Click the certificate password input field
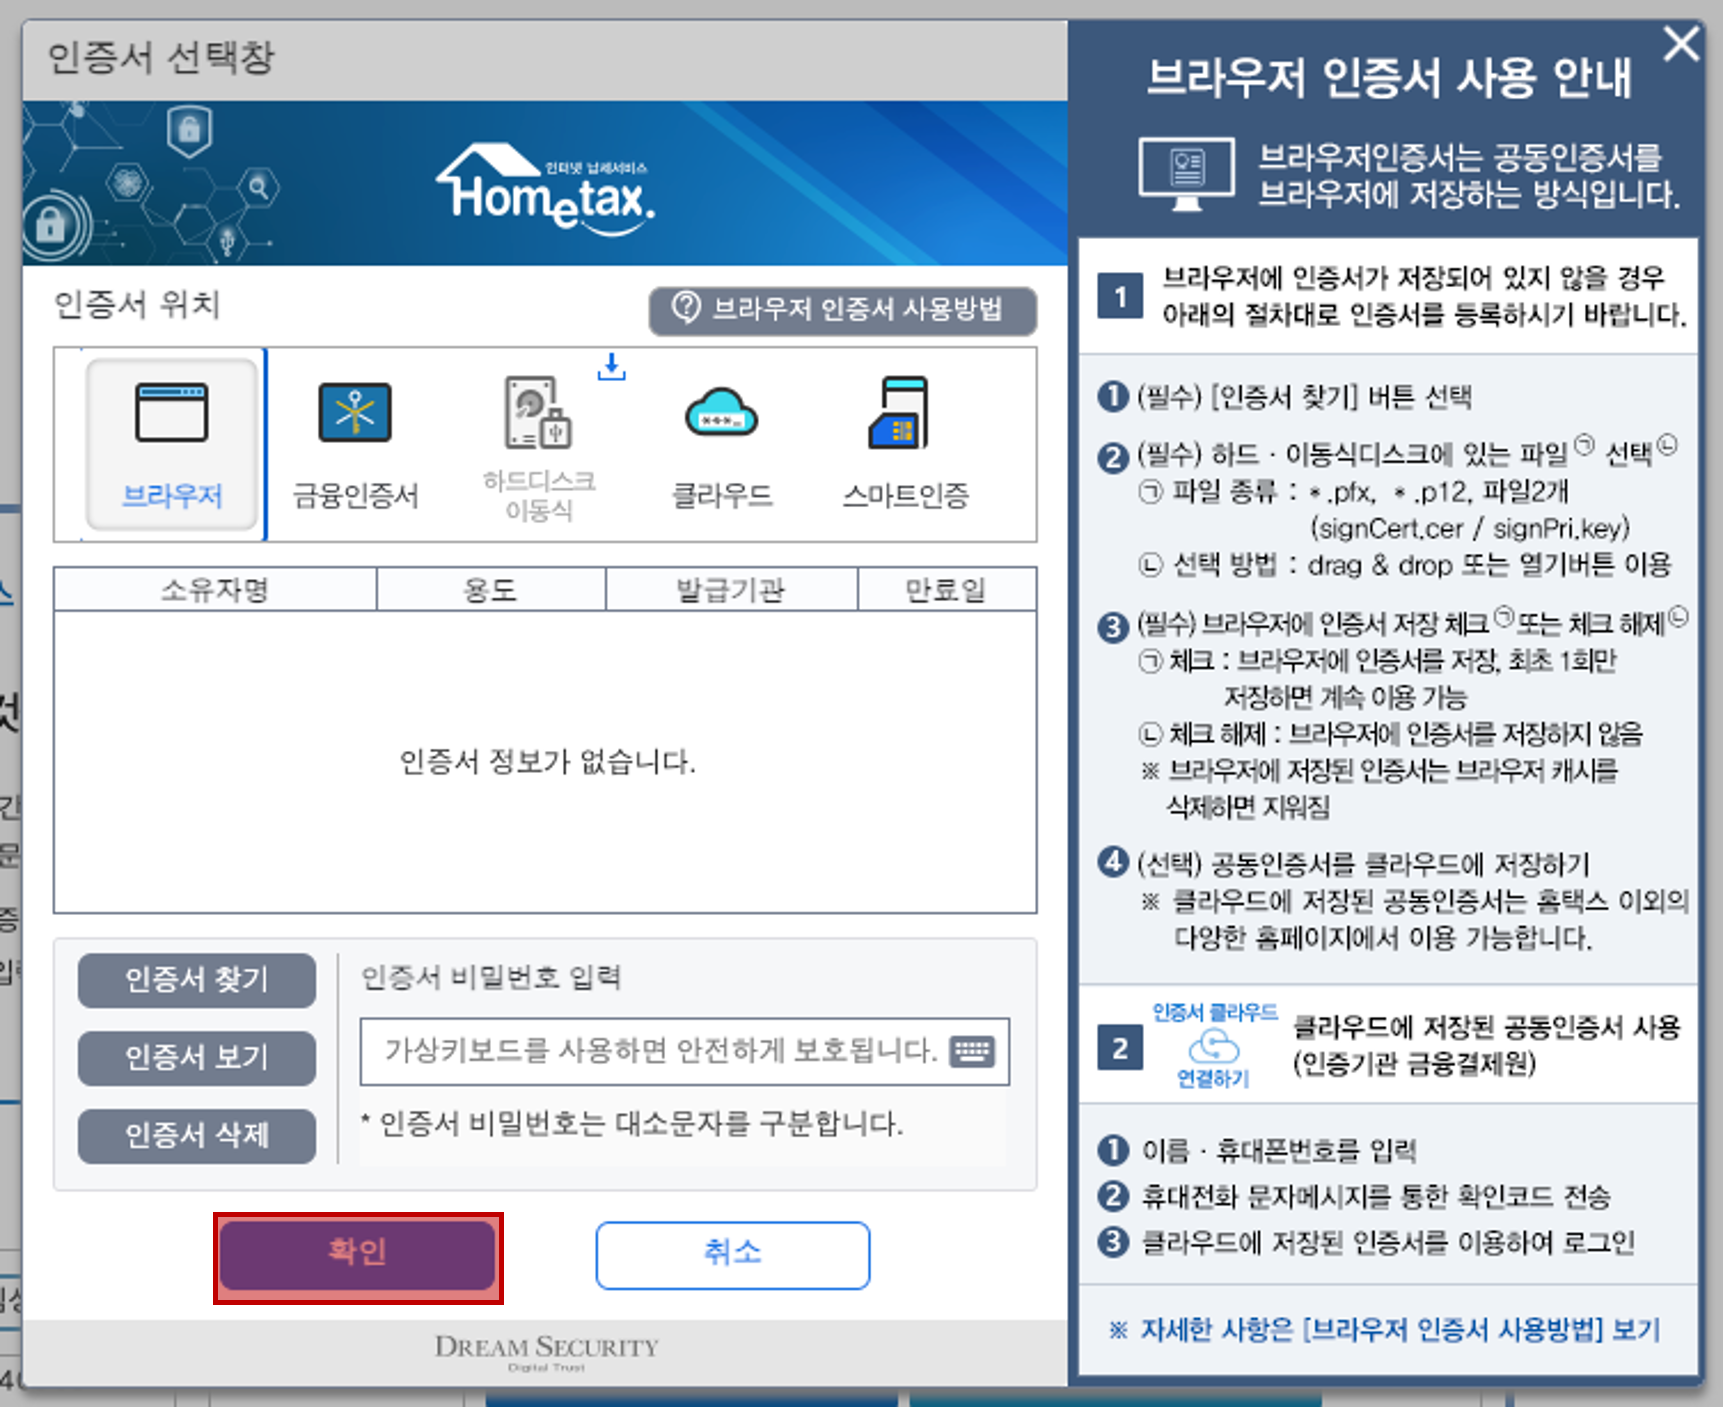The image size is (1723, 1407). 660,1051
